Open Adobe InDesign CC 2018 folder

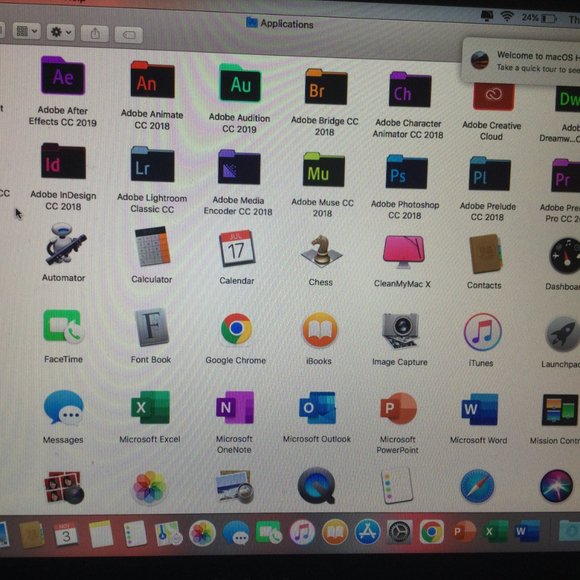63,161
